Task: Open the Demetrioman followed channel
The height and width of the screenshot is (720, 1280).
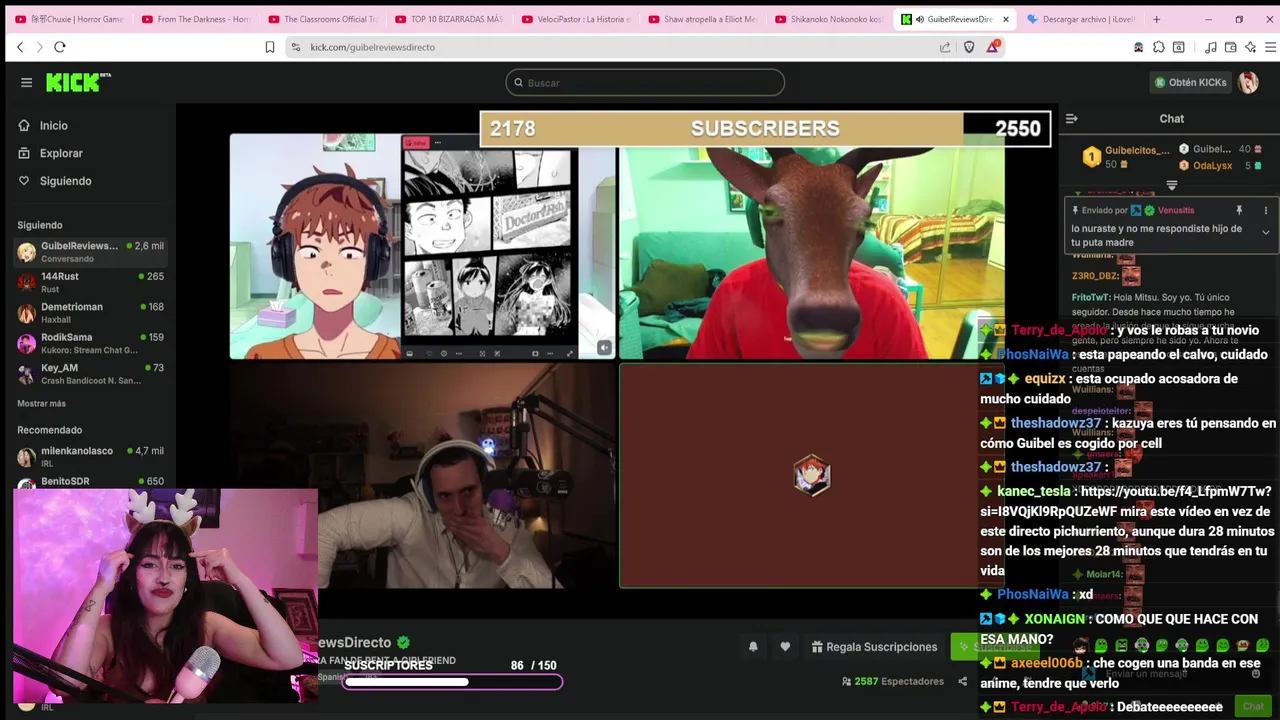Action: coord(90,313)
